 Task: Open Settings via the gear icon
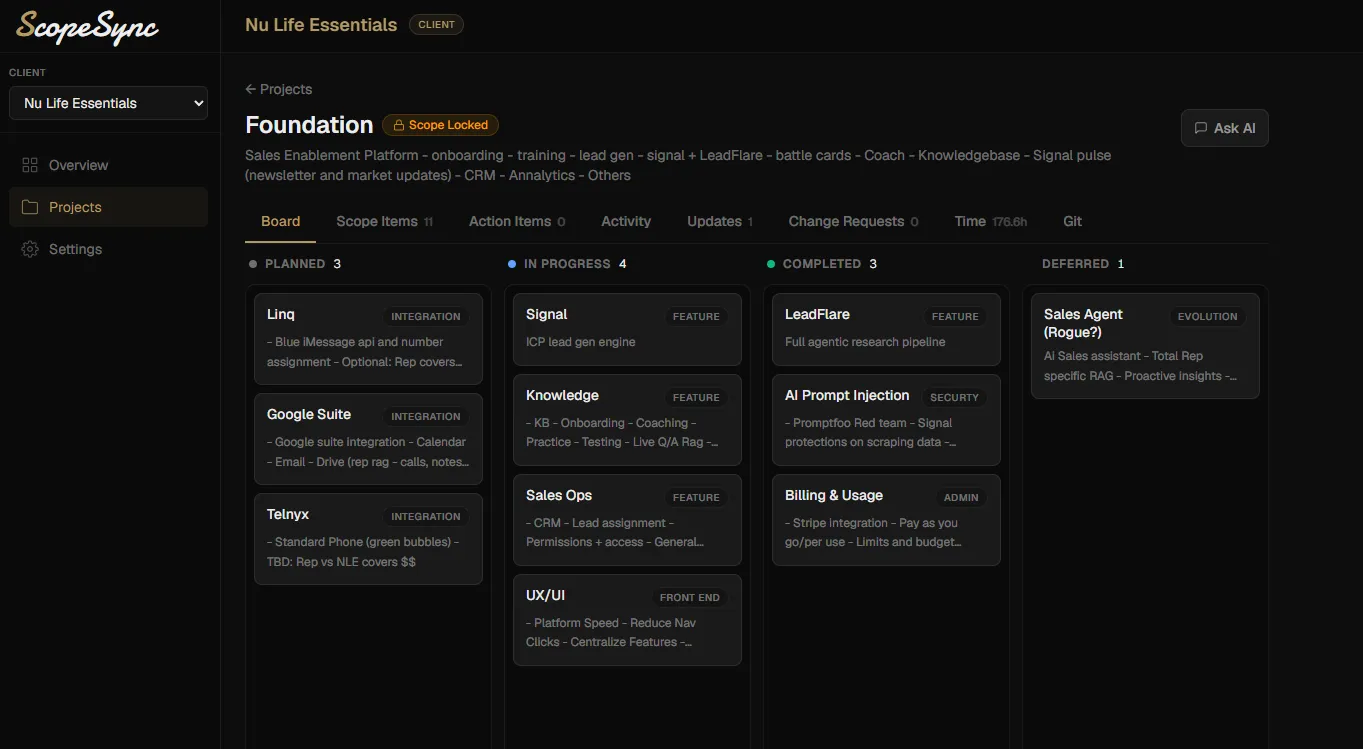(29, 249)
